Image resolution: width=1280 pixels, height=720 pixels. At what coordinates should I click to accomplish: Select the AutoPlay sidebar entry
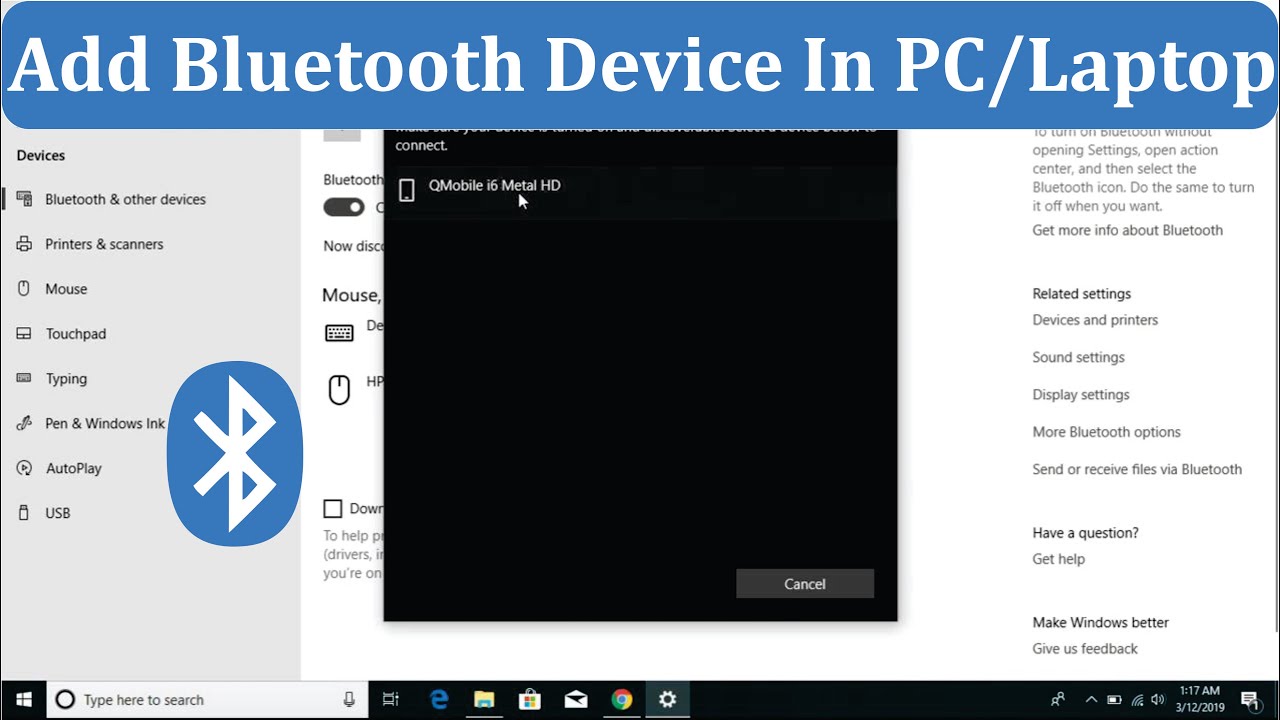74,468
